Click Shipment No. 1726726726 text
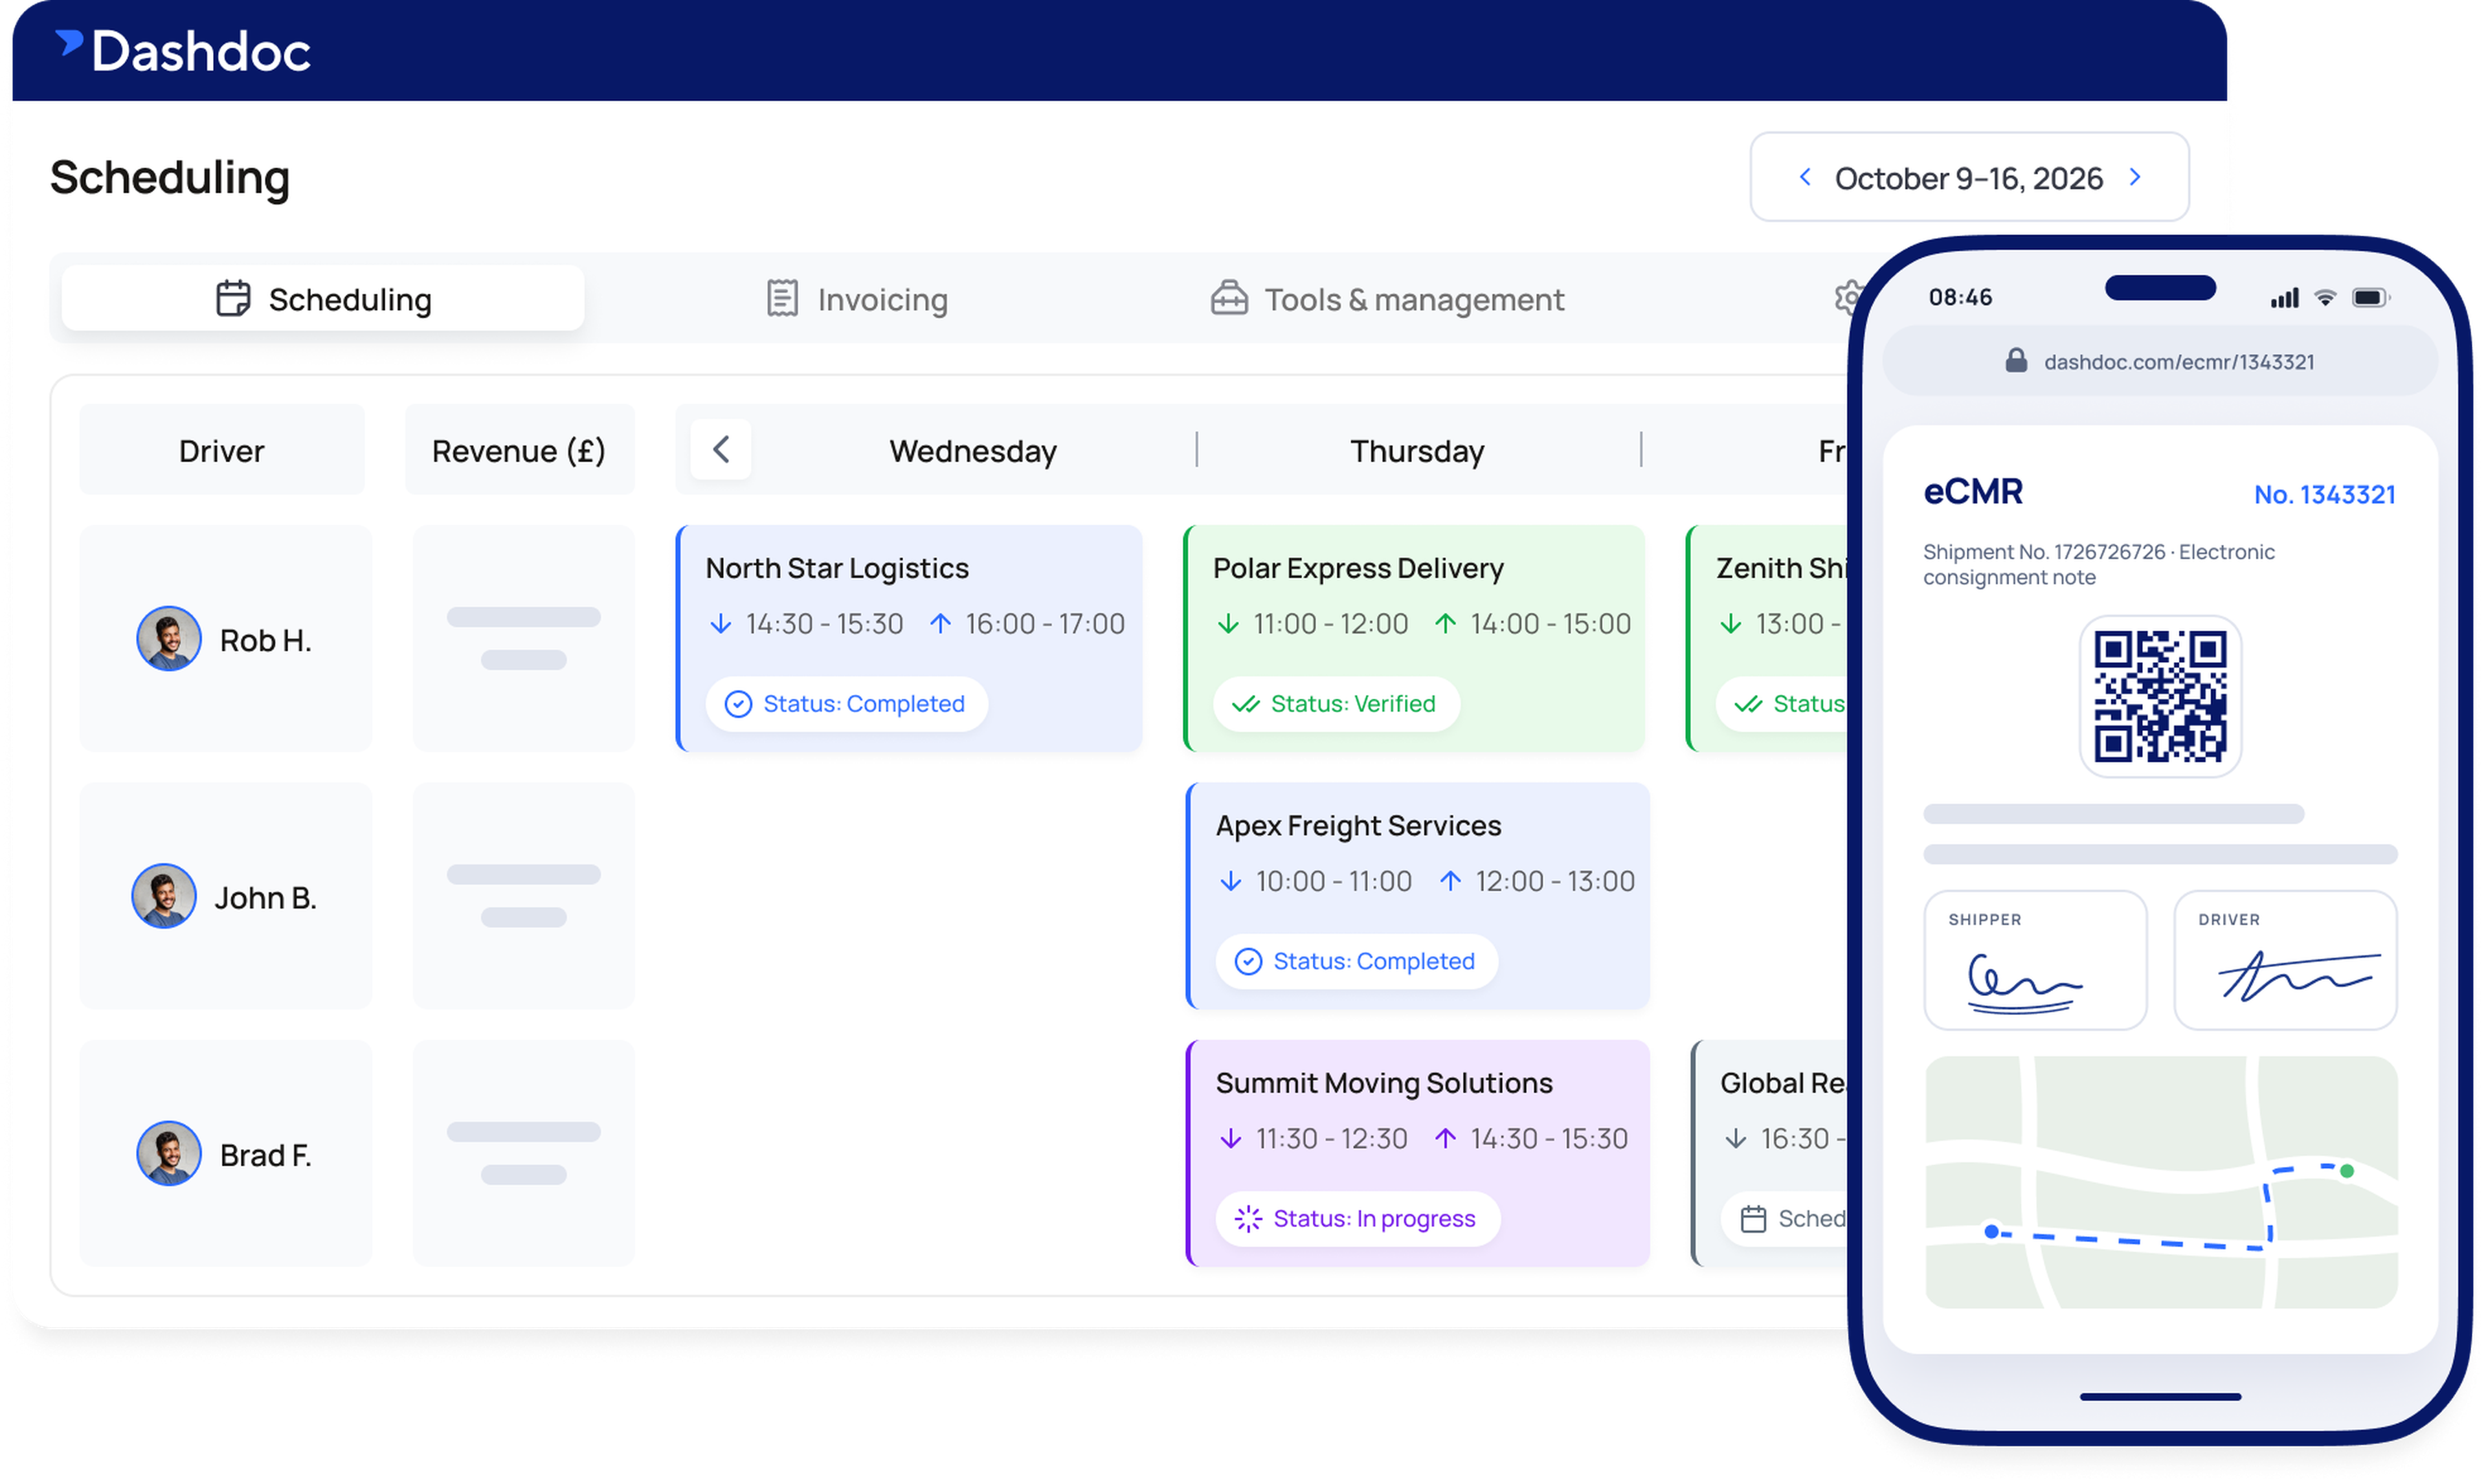 pos(2045,553)
